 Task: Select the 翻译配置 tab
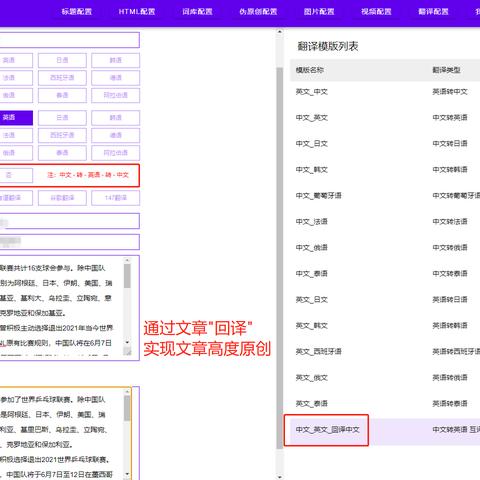pos(433,12)
